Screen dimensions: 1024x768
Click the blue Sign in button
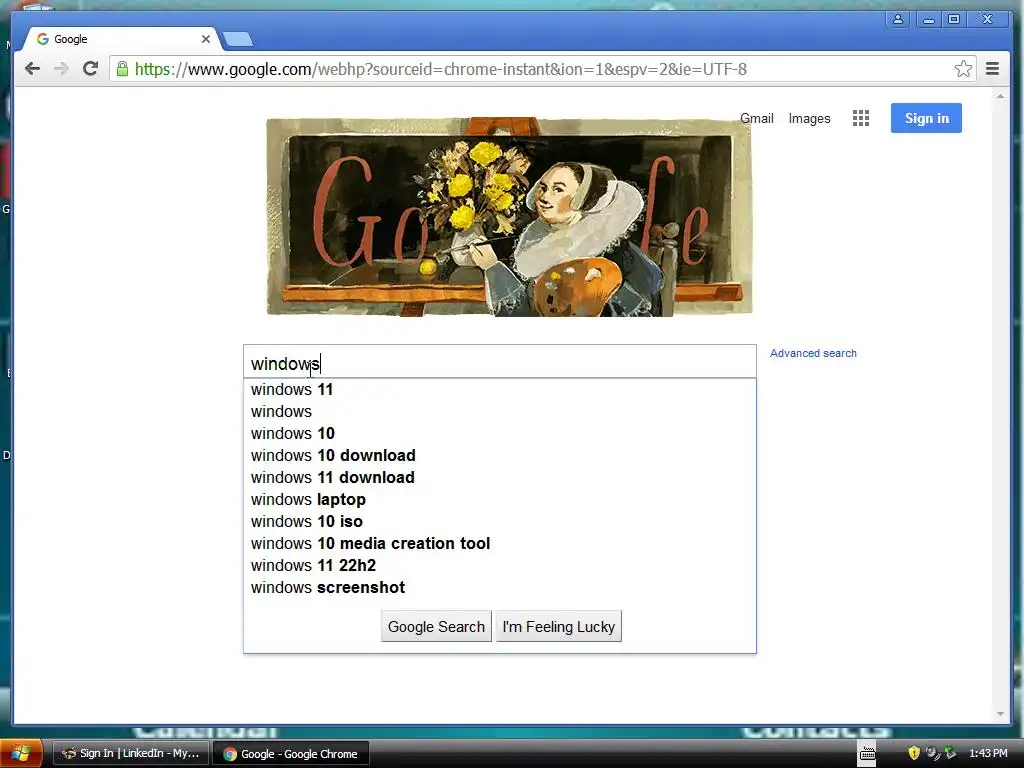click(x=926, y=118)
